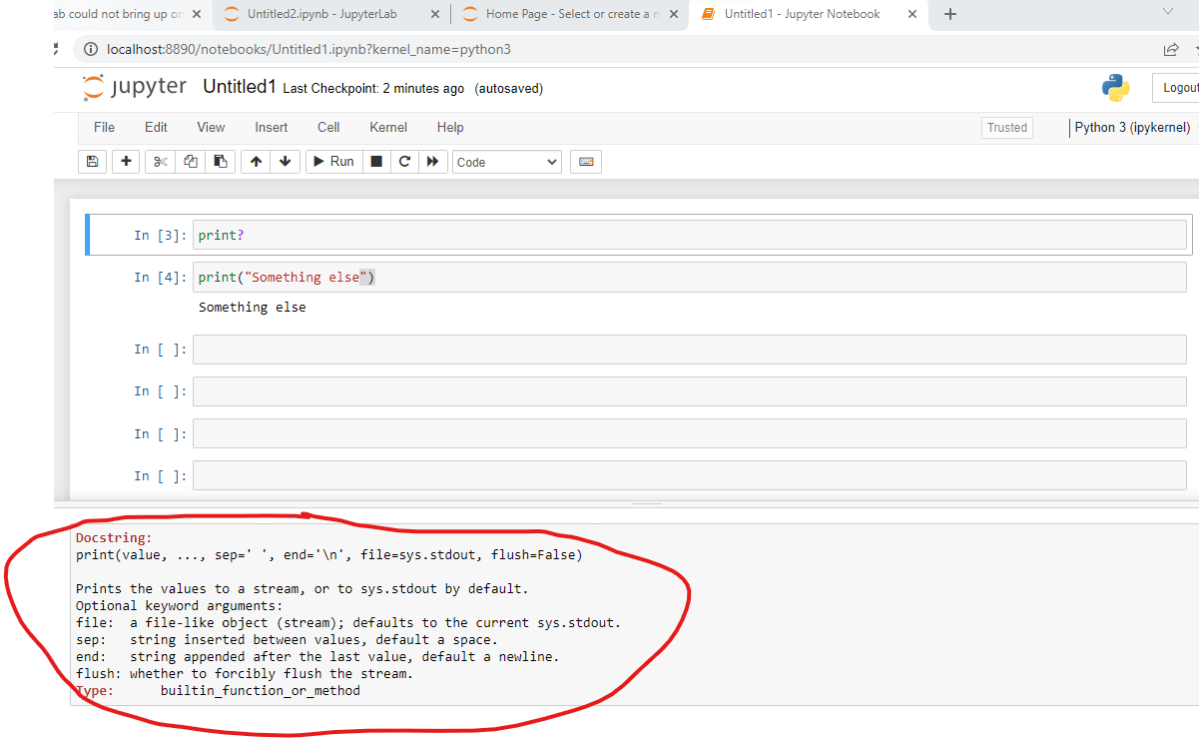
Task: Save and checkpoint the notebook
Action: click(92, 161)
